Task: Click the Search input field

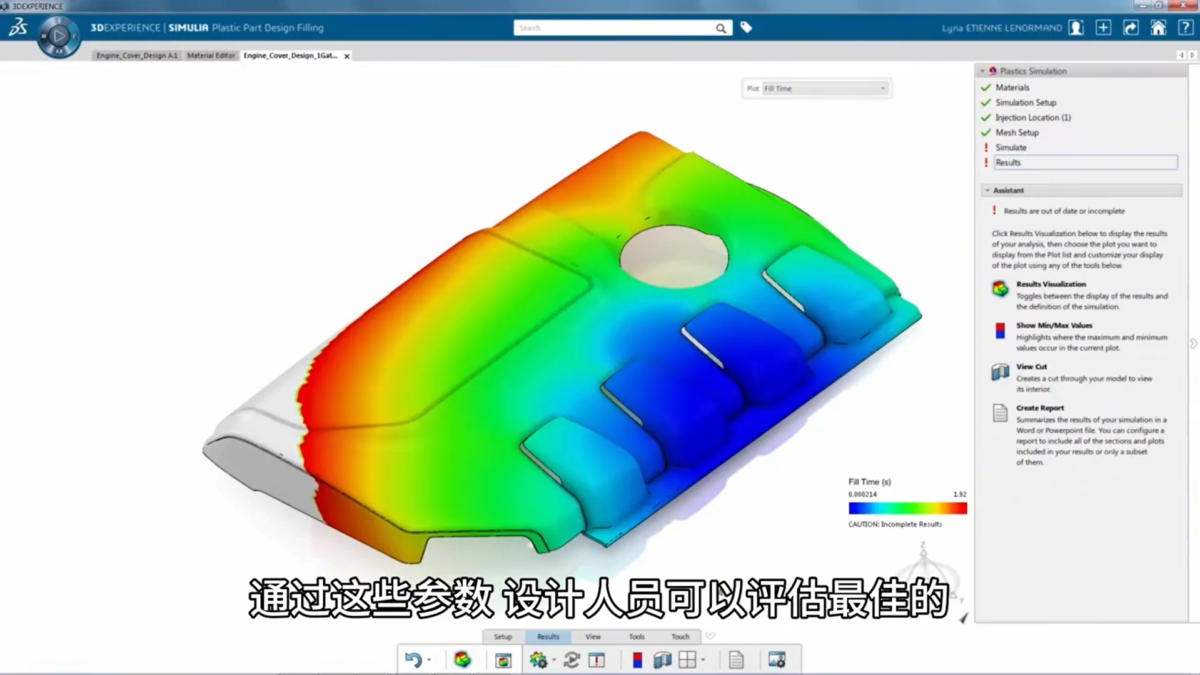Action: coord(614,28)
